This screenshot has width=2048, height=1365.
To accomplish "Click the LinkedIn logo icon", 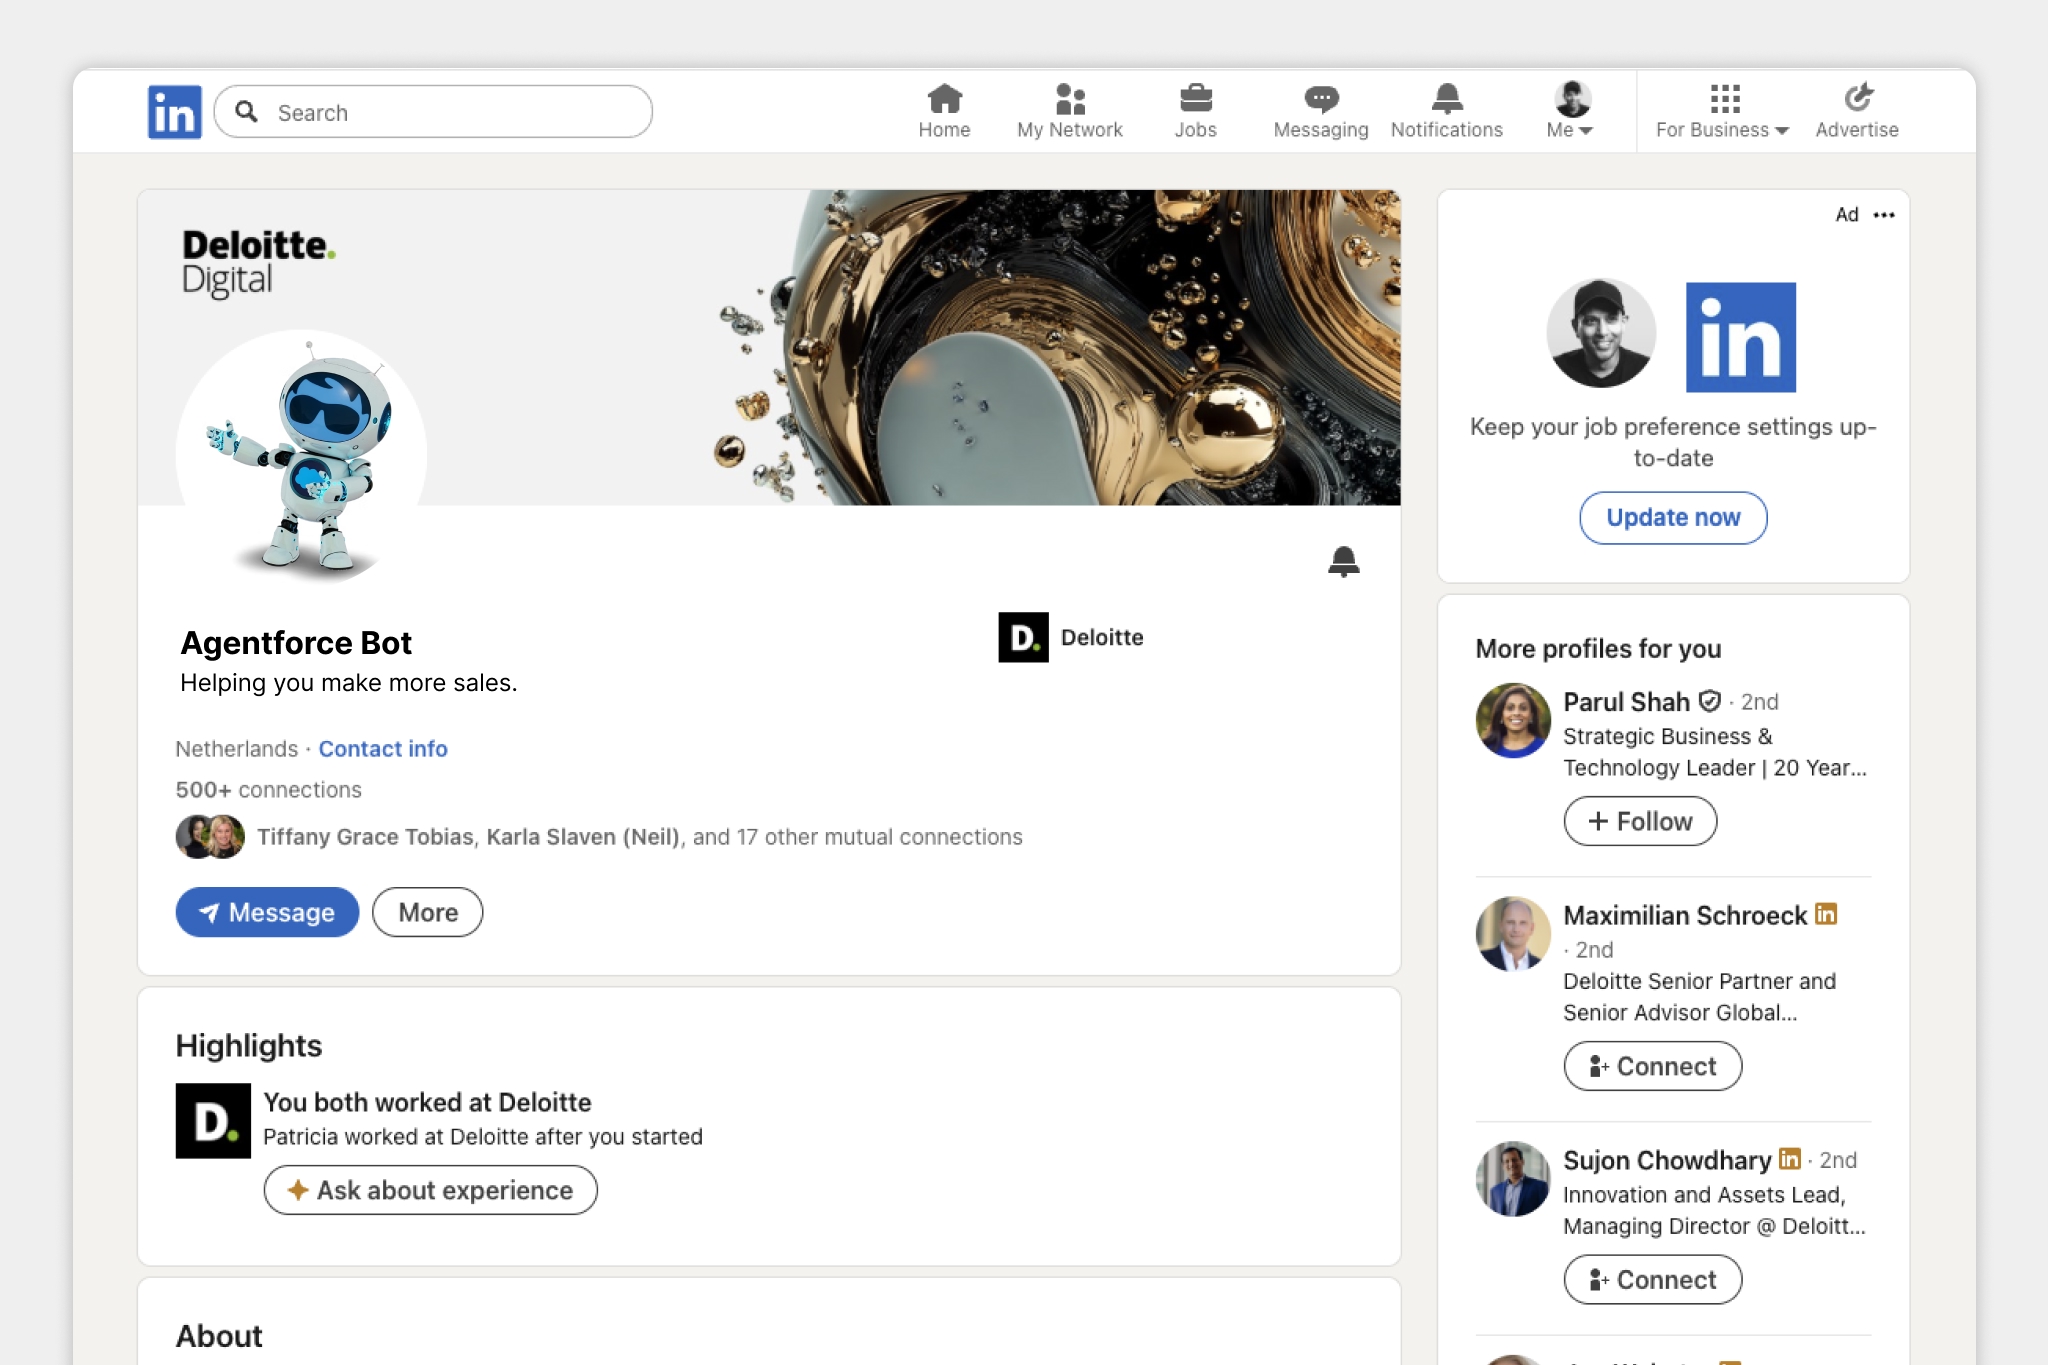I will click(174, 111).
